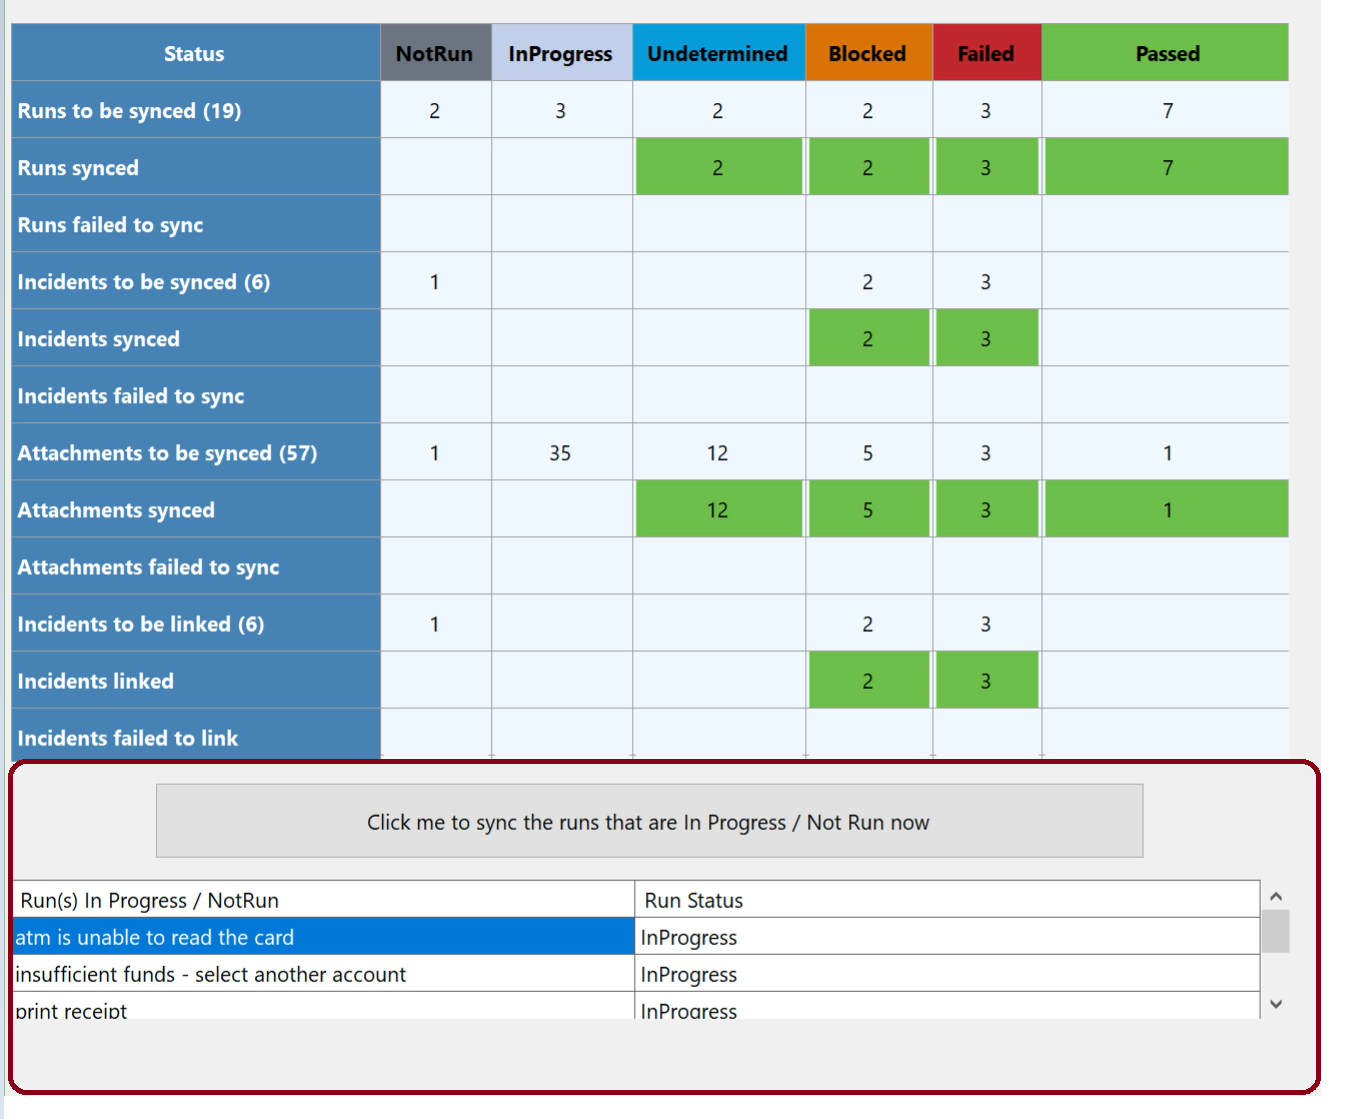Select the 'atm is unable to read the card' row

click(x=323, y=937)
